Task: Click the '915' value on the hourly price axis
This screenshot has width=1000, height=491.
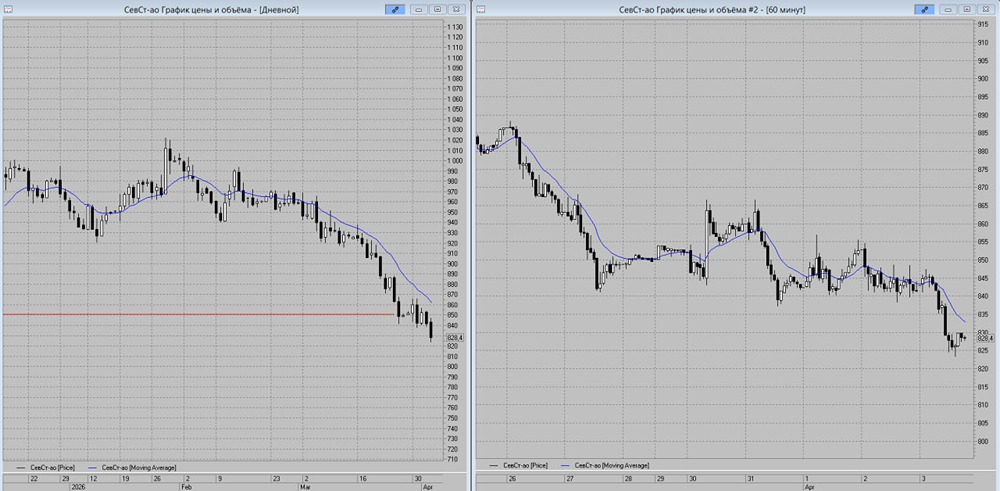Action: (x=983, y=24)
